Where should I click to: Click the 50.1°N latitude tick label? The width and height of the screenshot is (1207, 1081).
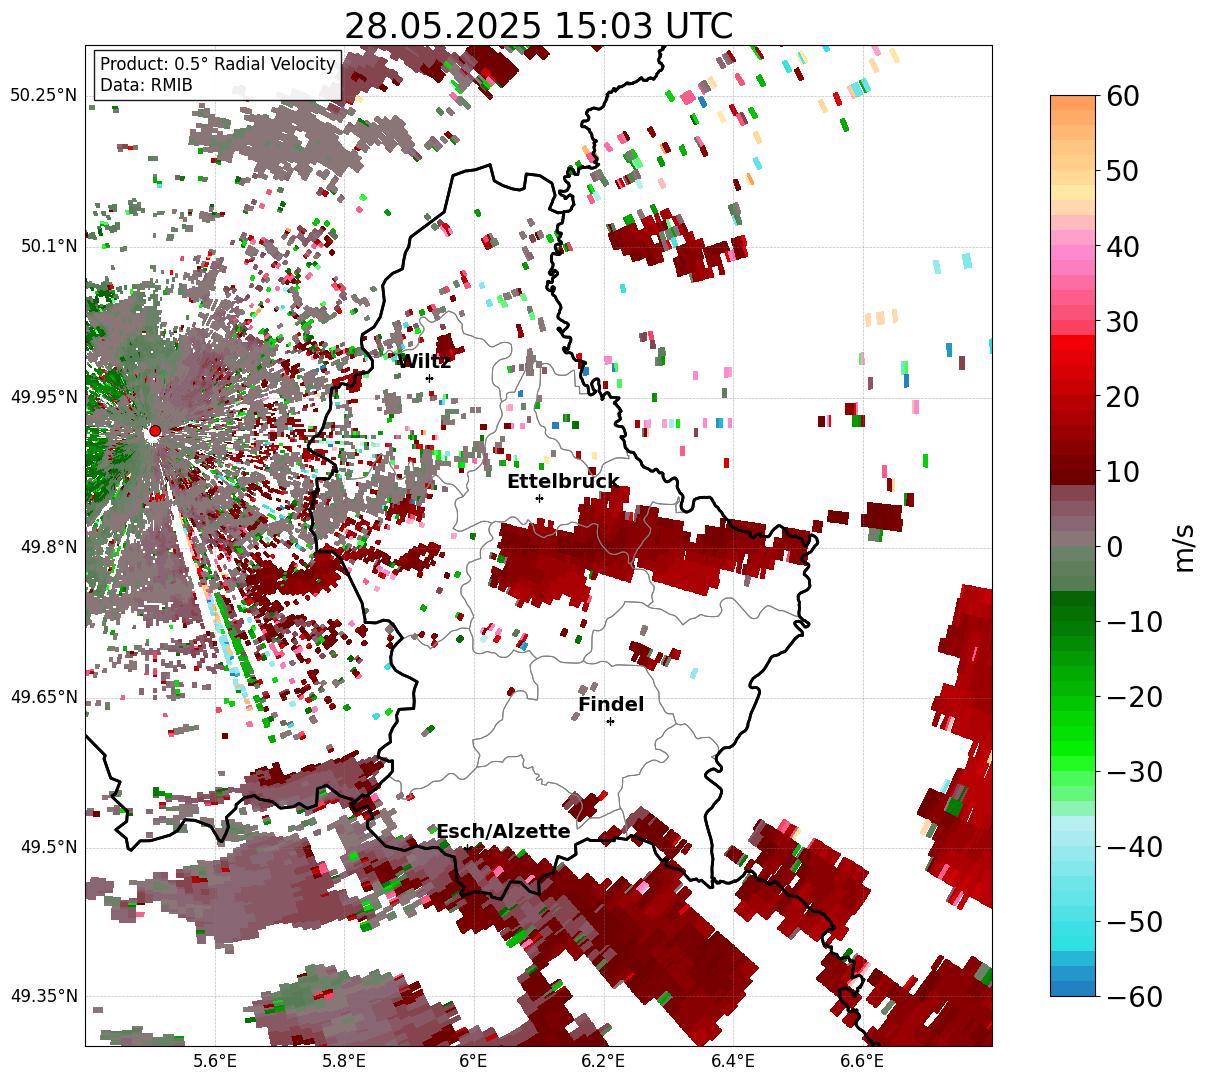(48, 246)
